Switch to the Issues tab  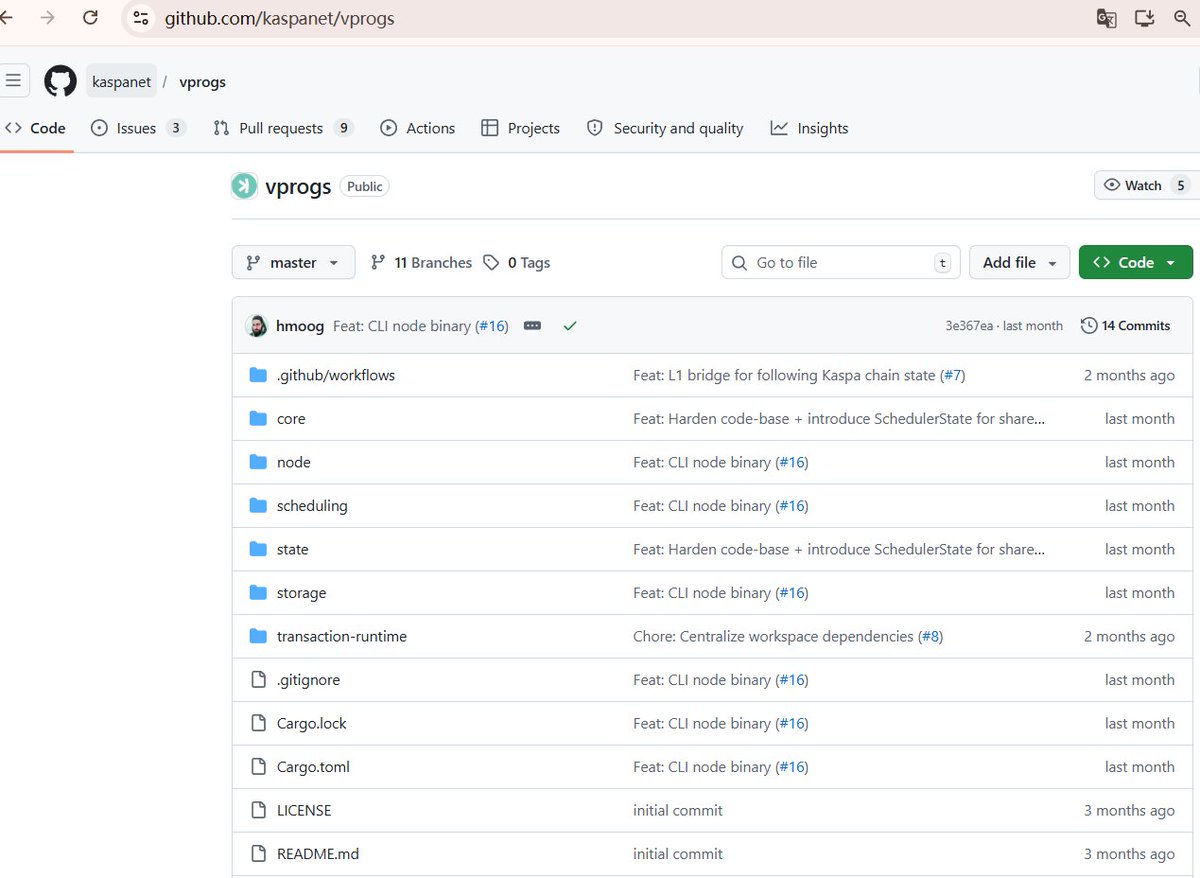point(138,128)
